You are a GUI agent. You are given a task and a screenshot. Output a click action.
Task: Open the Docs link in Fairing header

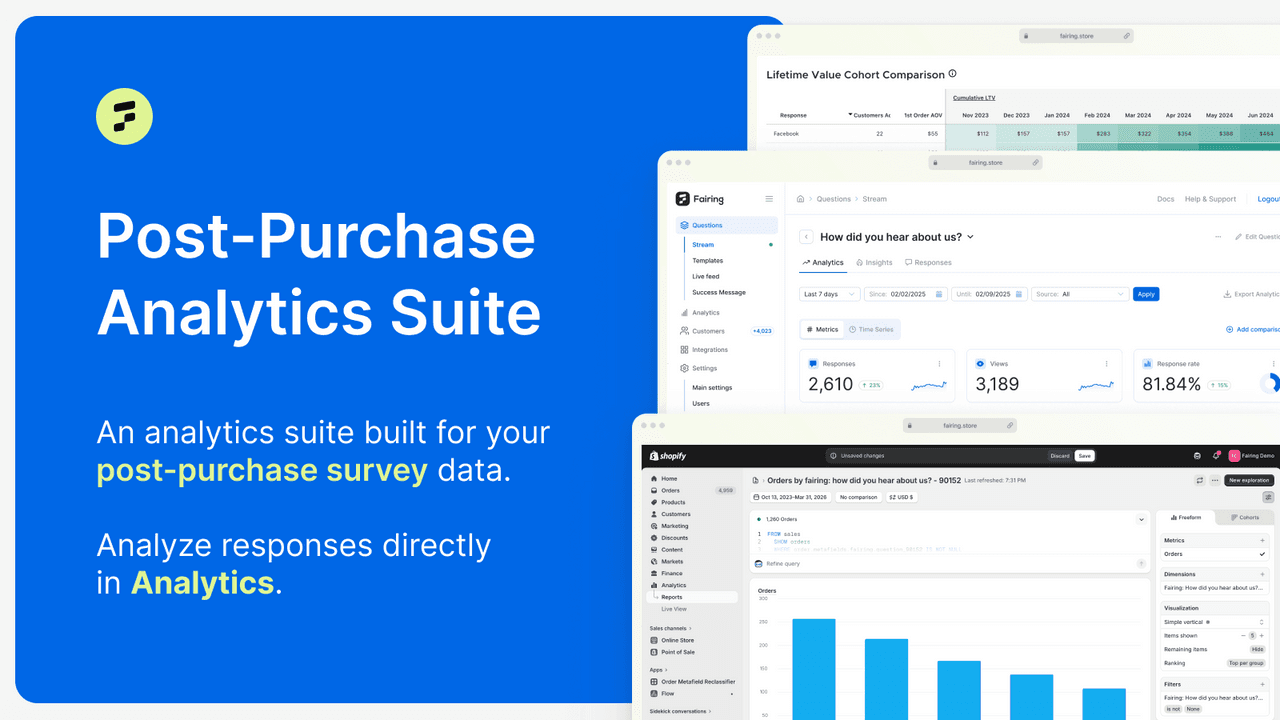1166,199
